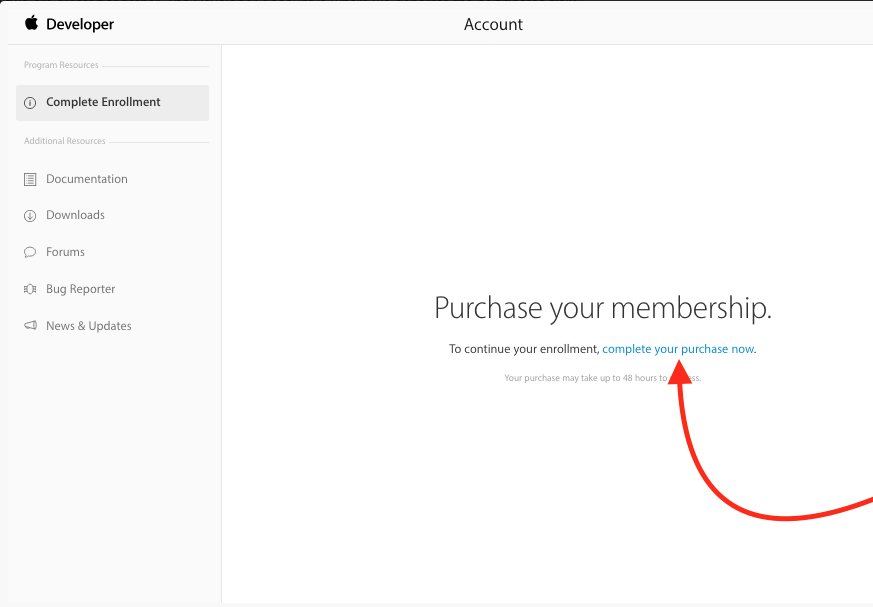Open Documentation from sidebar
Screen dimensions: 873x607
87,179
